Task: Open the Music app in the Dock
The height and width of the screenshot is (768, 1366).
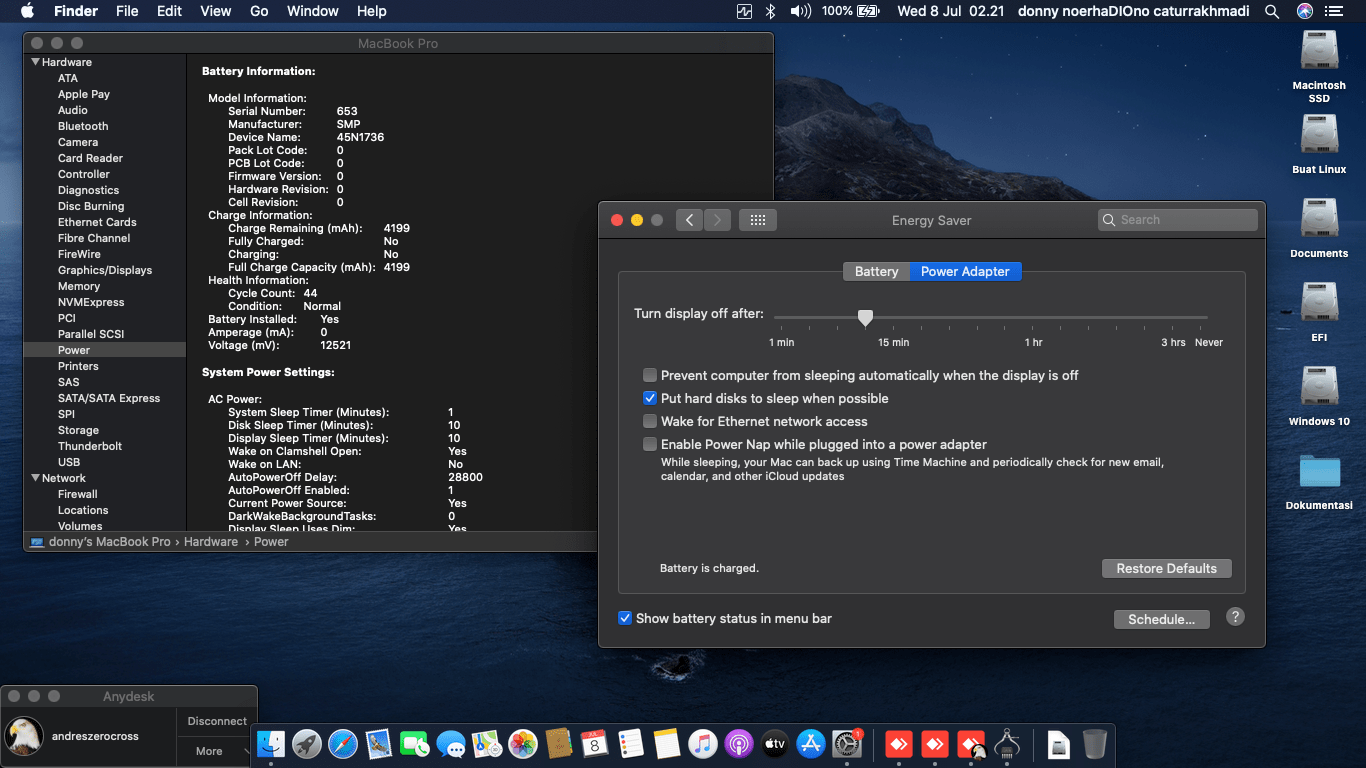Action: pyautogui.click(x=703, y=744)
